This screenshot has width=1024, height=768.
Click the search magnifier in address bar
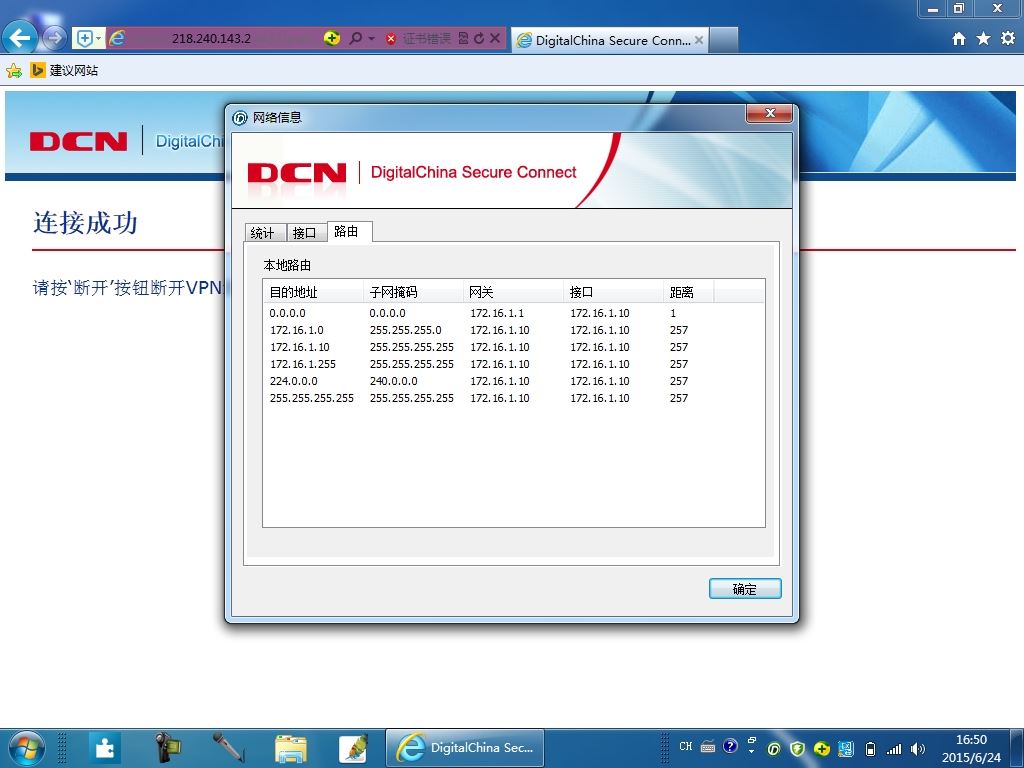pos(355,39)
